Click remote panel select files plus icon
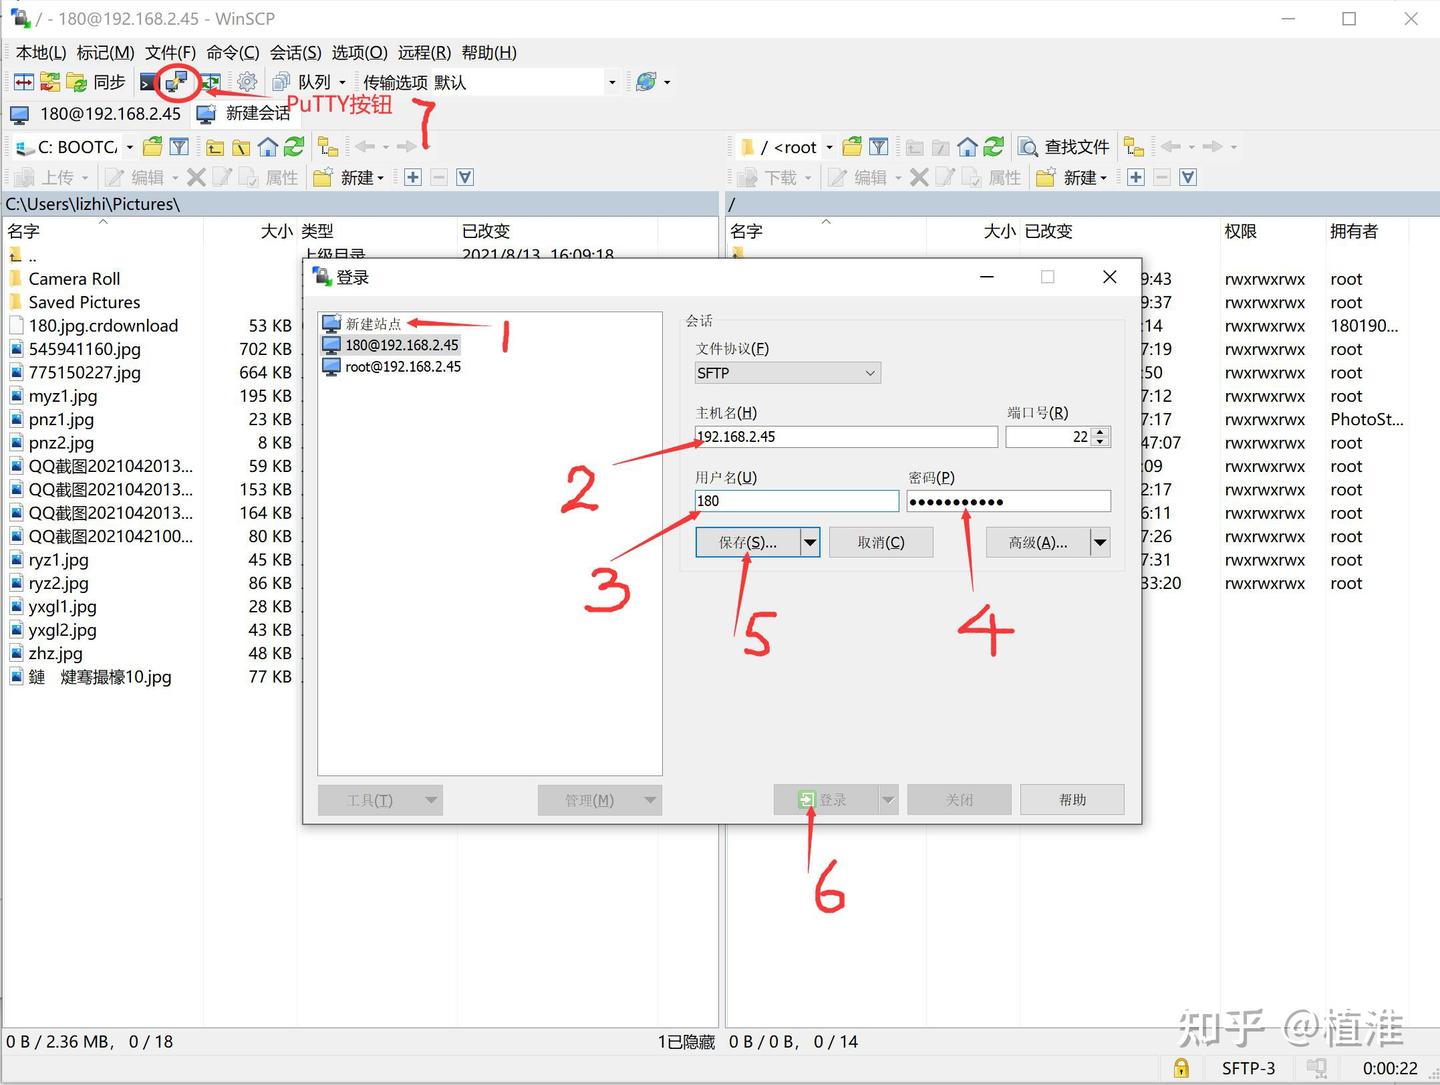Image resolution: width=1440 pixels, height=1085 pixels. click(1136, 177)
